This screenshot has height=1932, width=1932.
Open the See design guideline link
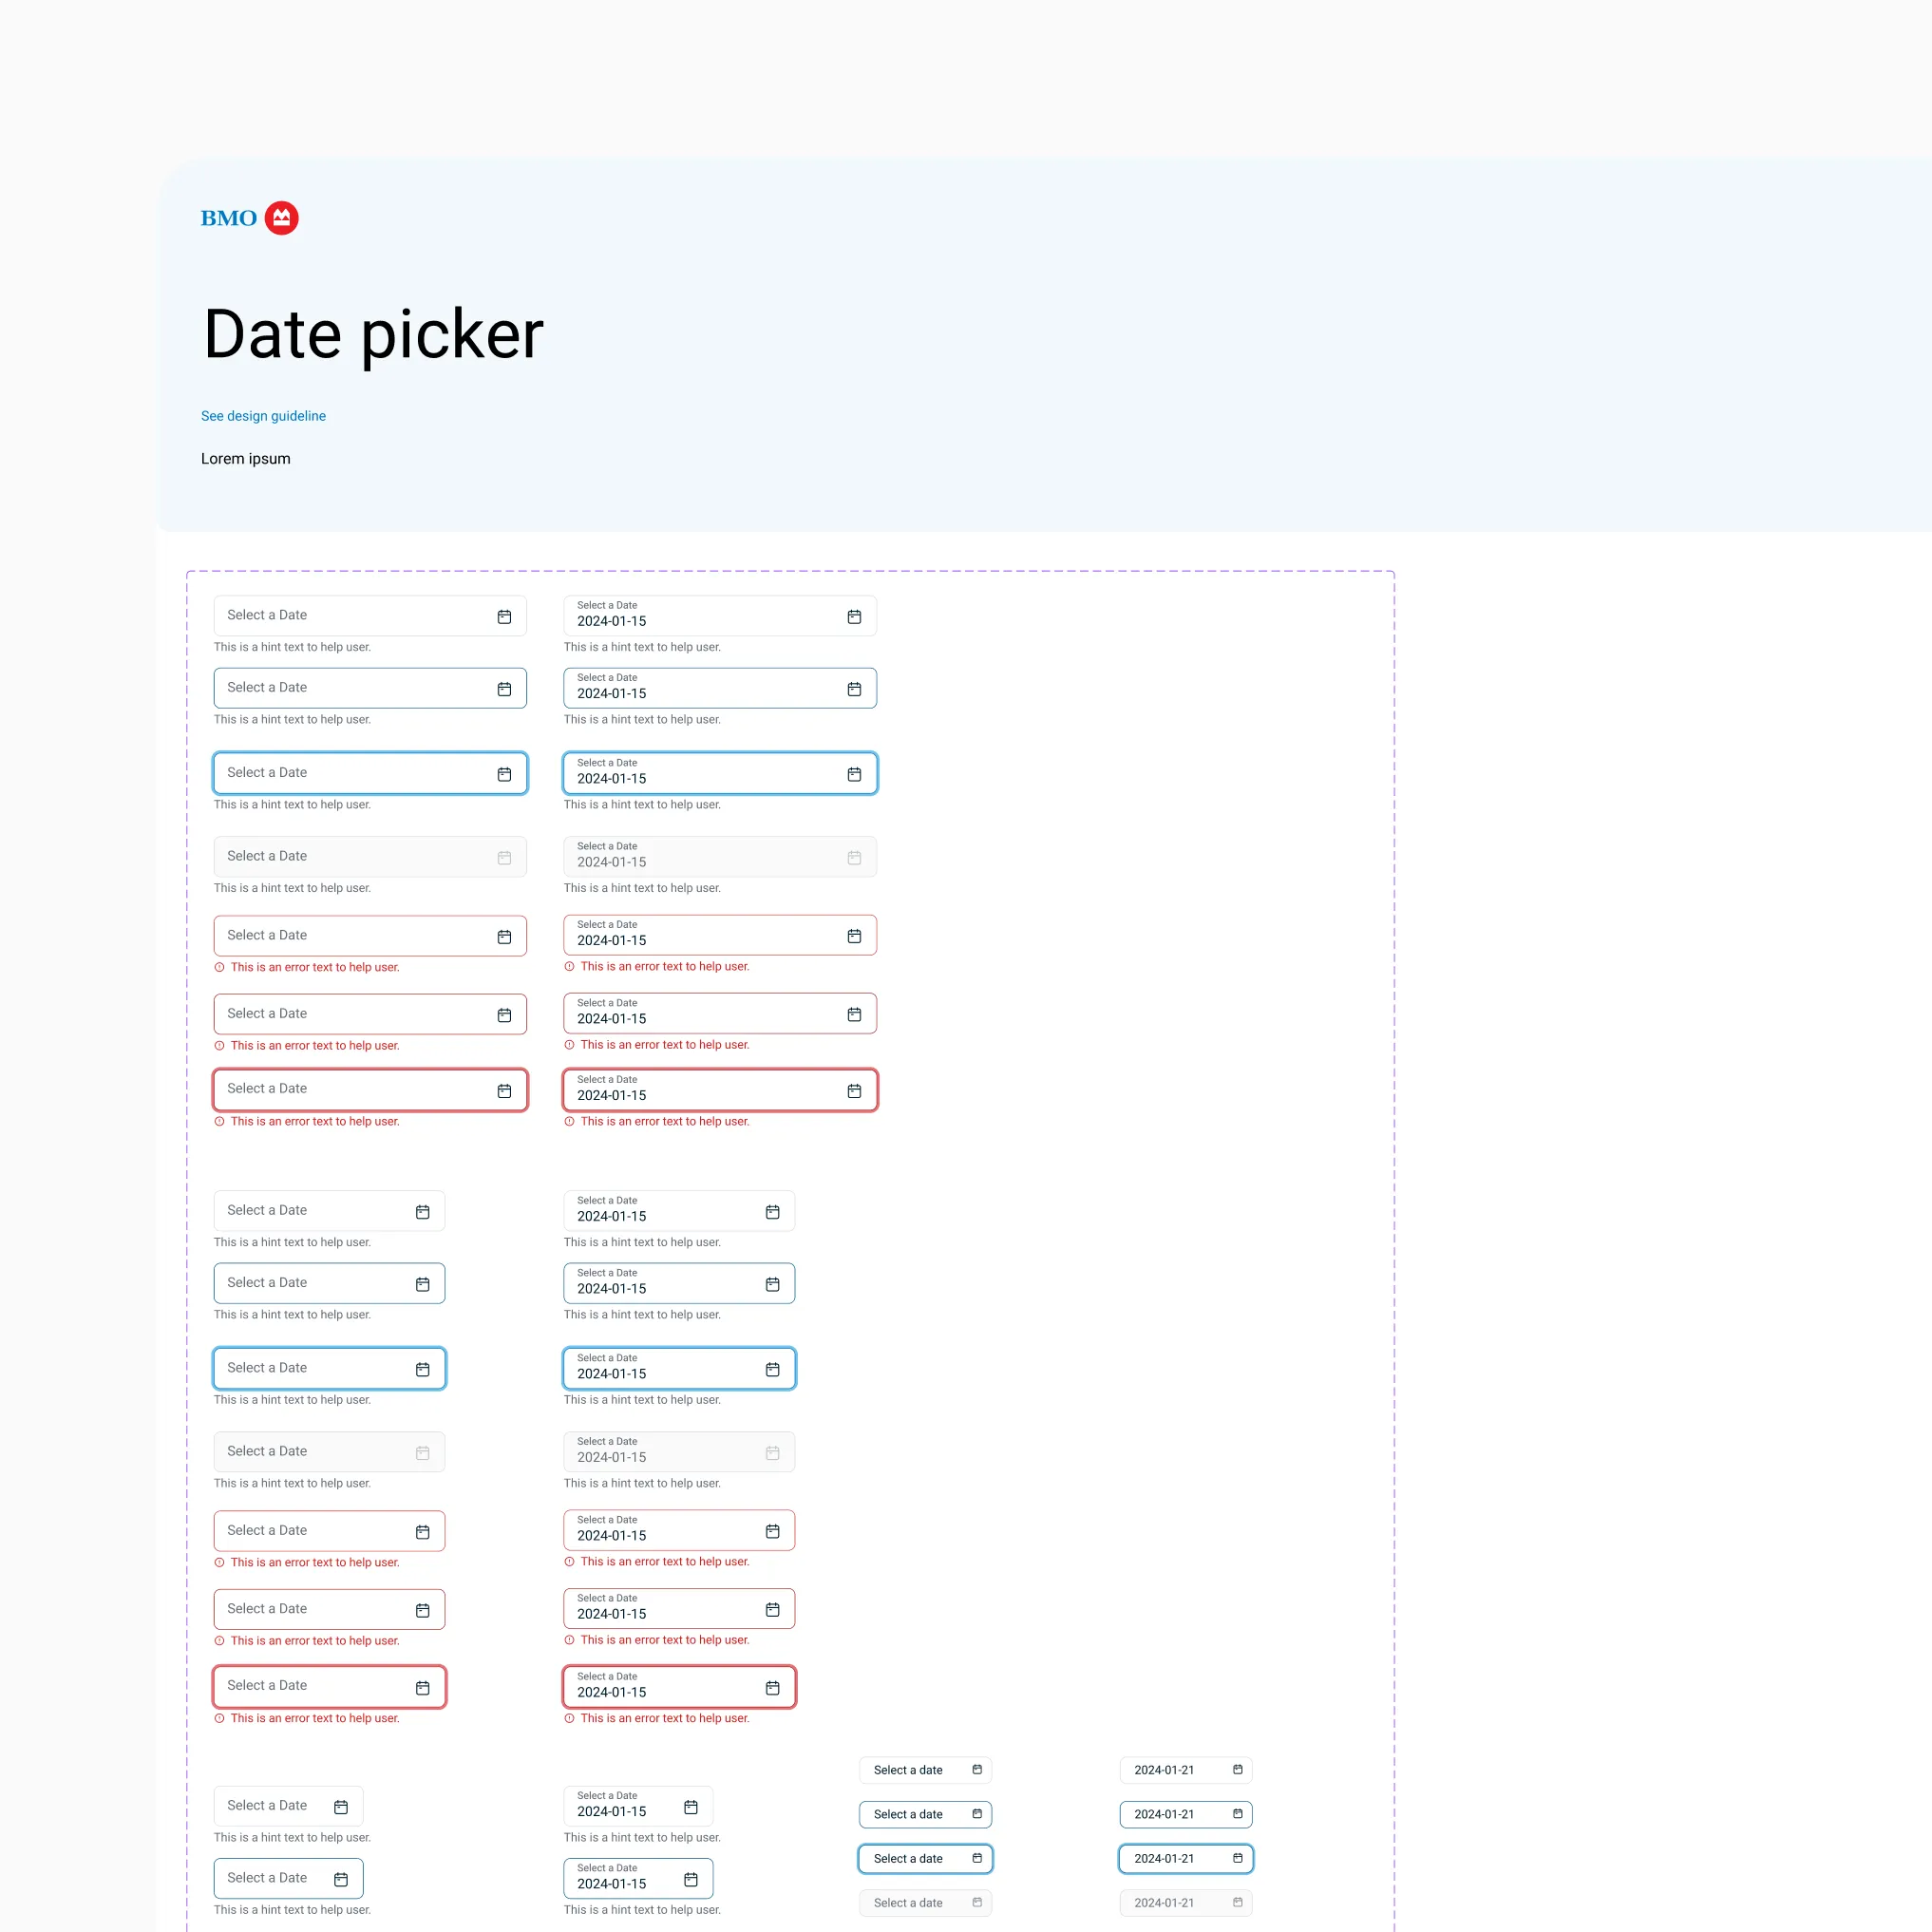(263, 416)
